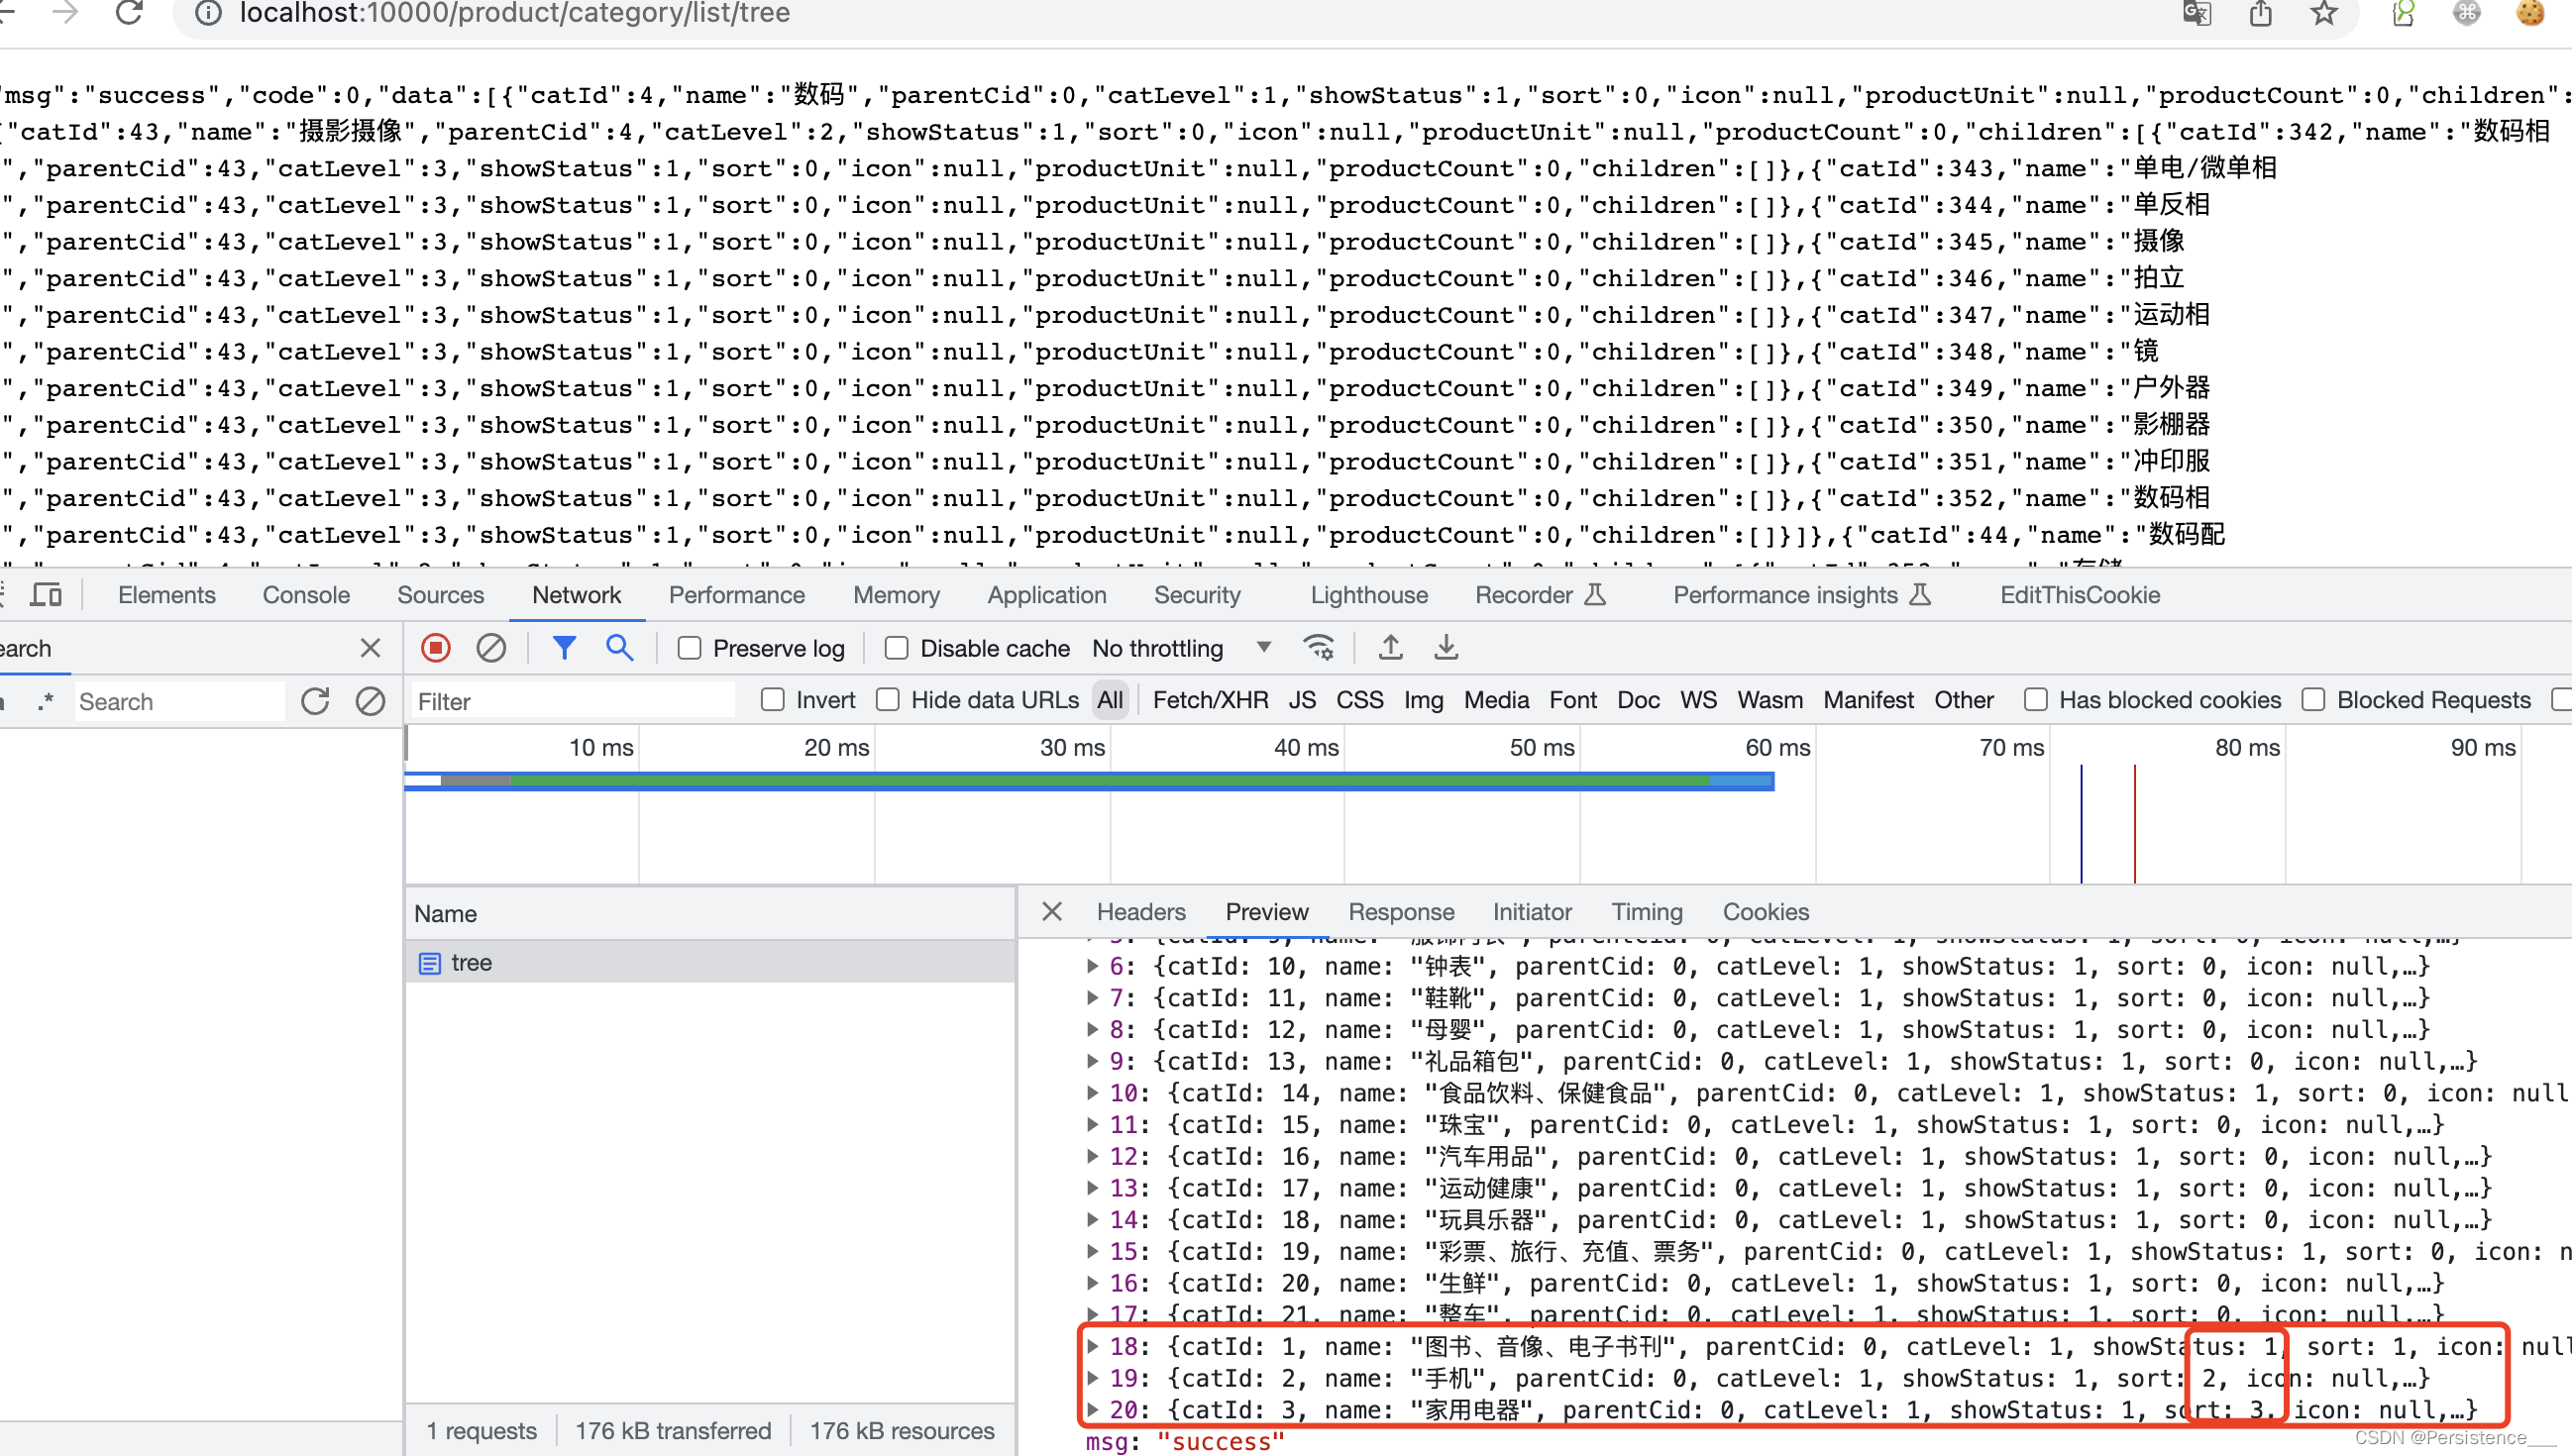Close the request details pane
The width and height of the screenshot is (2572, 1456).
[1052, 911]
